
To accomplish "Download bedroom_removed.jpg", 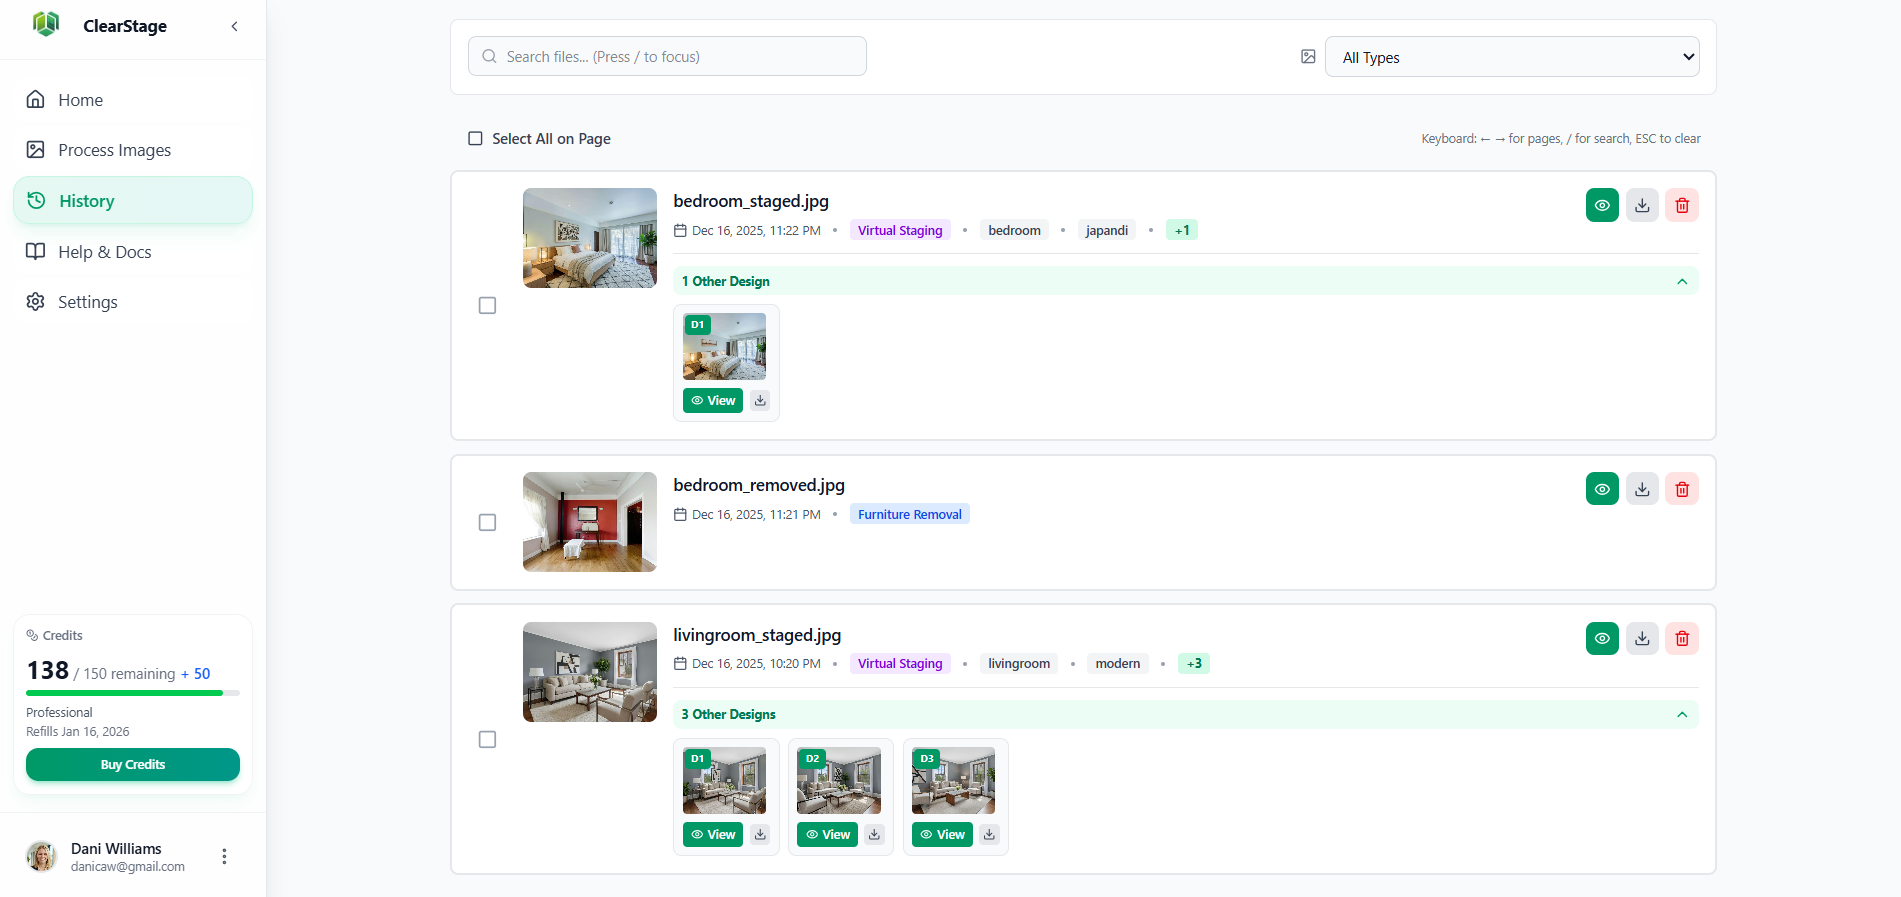I will (x=1642, y=489).
